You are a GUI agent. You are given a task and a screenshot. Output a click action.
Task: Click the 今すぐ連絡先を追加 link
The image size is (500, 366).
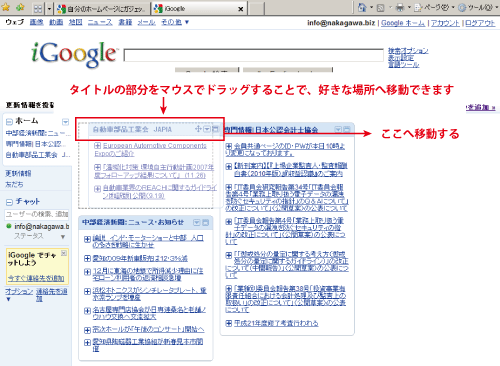(x=36, y=278)
